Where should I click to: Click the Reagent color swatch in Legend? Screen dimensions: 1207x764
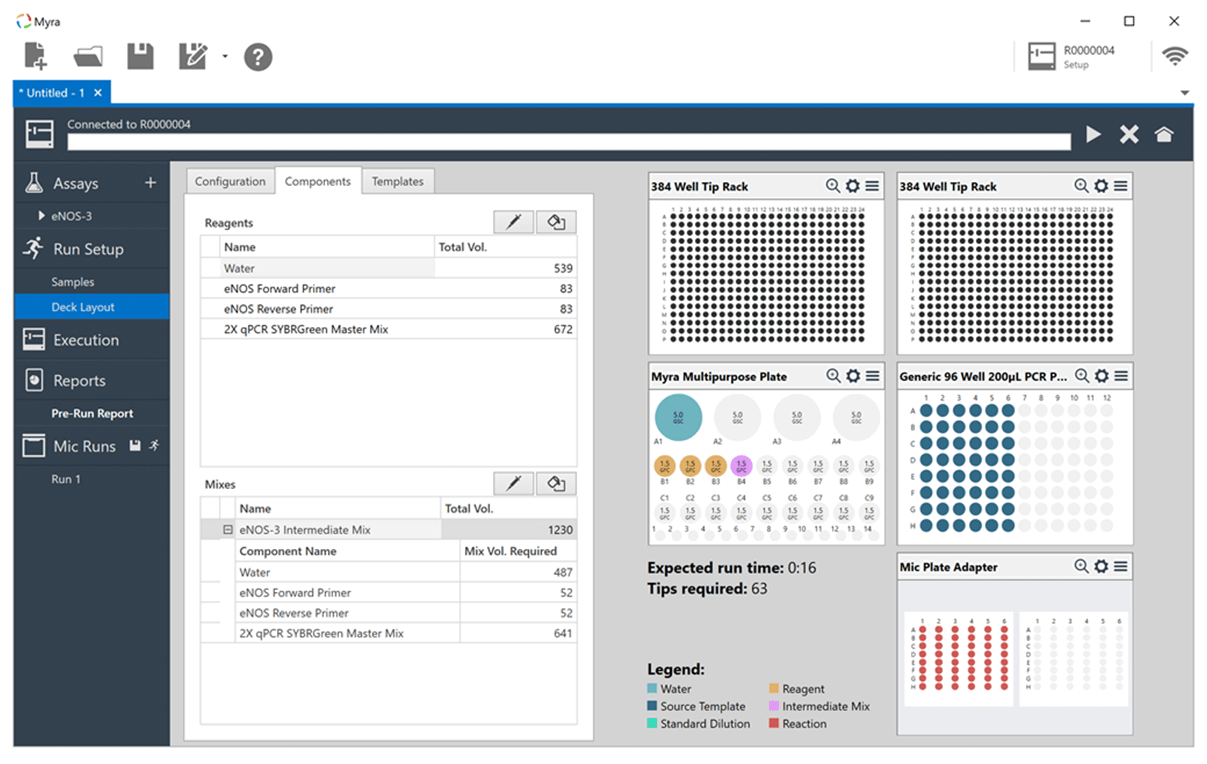click(774, 689)
